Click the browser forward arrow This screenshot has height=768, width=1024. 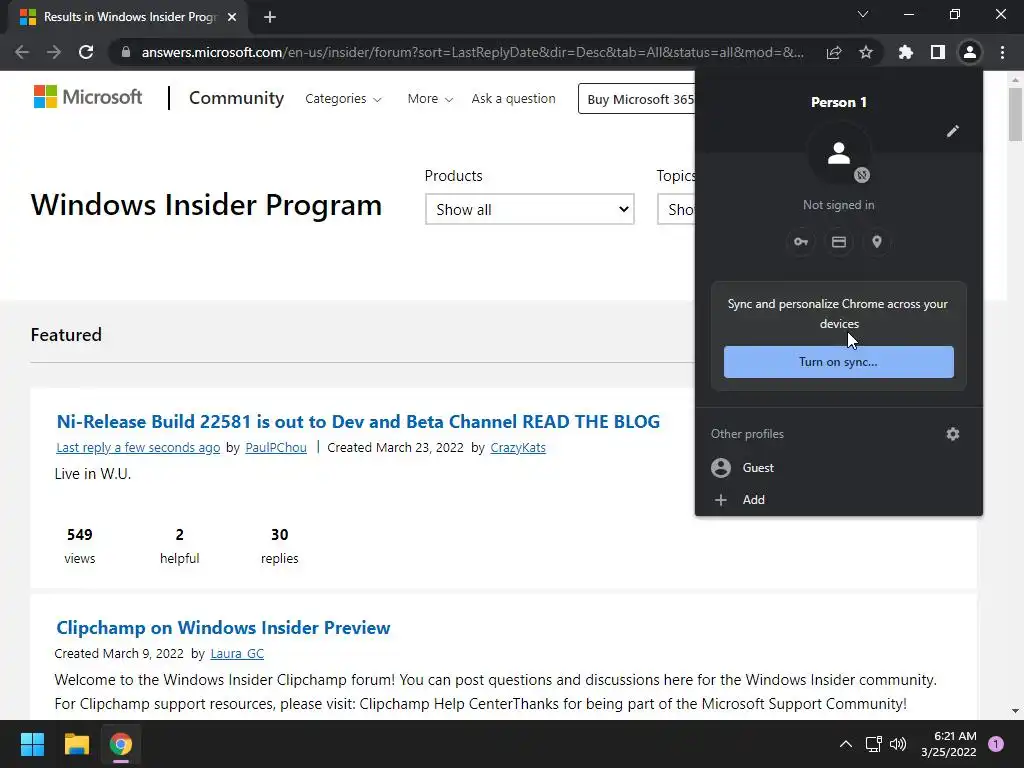point(54,52)
